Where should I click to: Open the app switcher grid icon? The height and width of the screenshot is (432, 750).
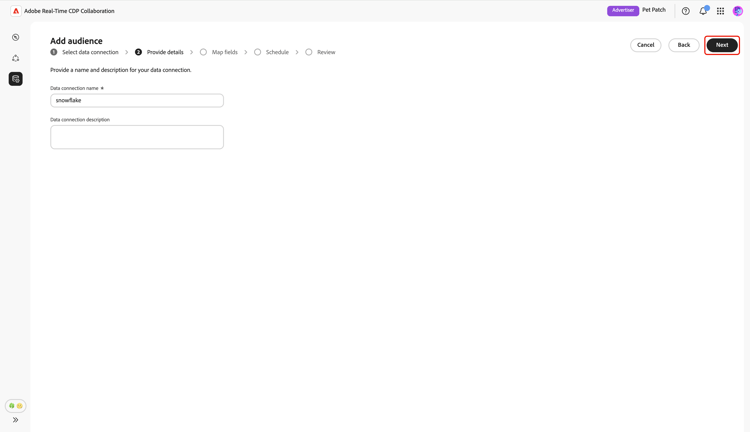720,11
